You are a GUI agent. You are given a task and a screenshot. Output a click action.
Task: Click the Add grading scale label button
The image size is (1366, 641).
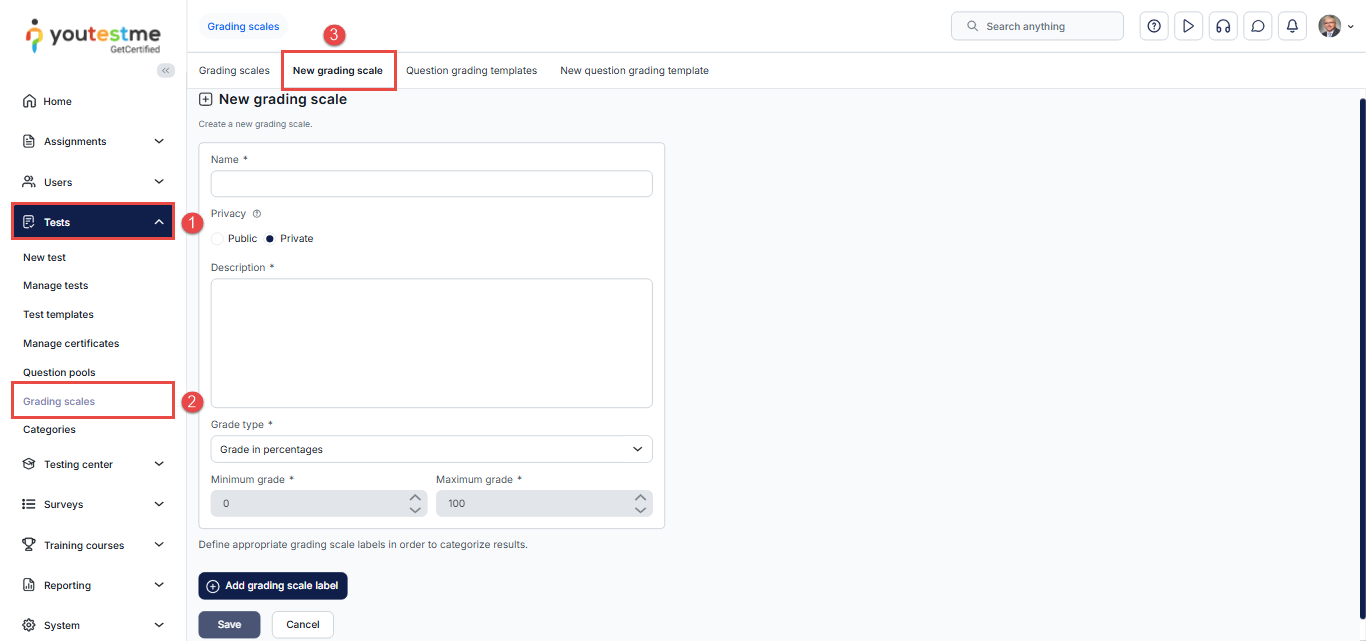272,586
